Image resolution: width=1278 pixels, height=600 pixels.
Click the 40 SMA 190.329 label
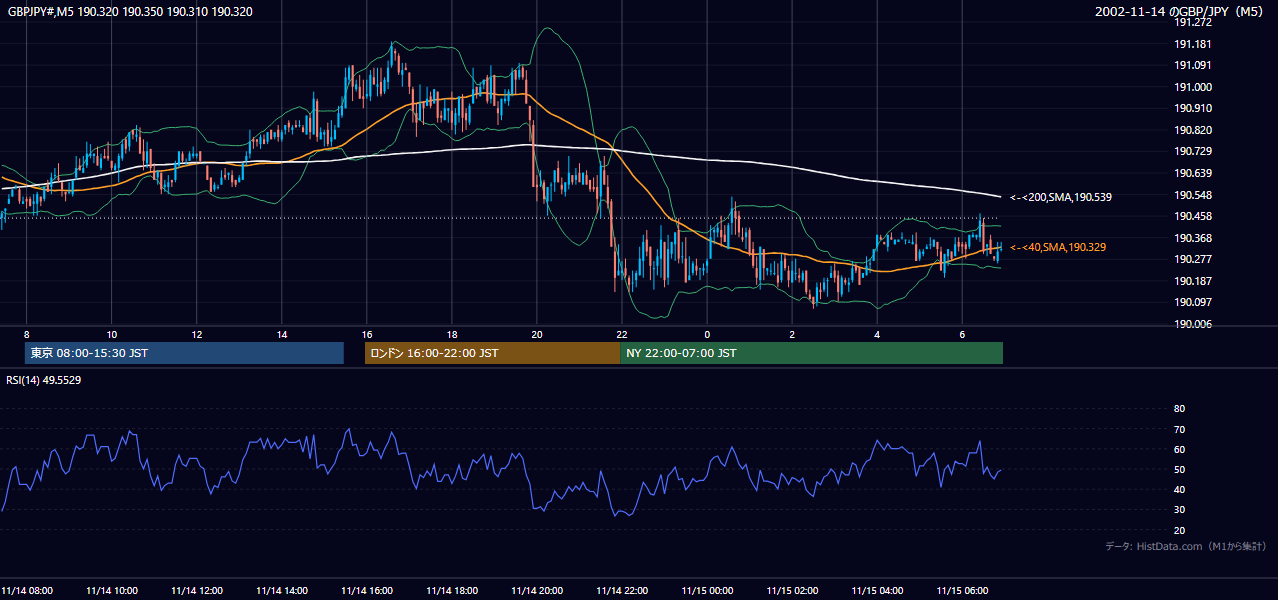[1059, 247]
